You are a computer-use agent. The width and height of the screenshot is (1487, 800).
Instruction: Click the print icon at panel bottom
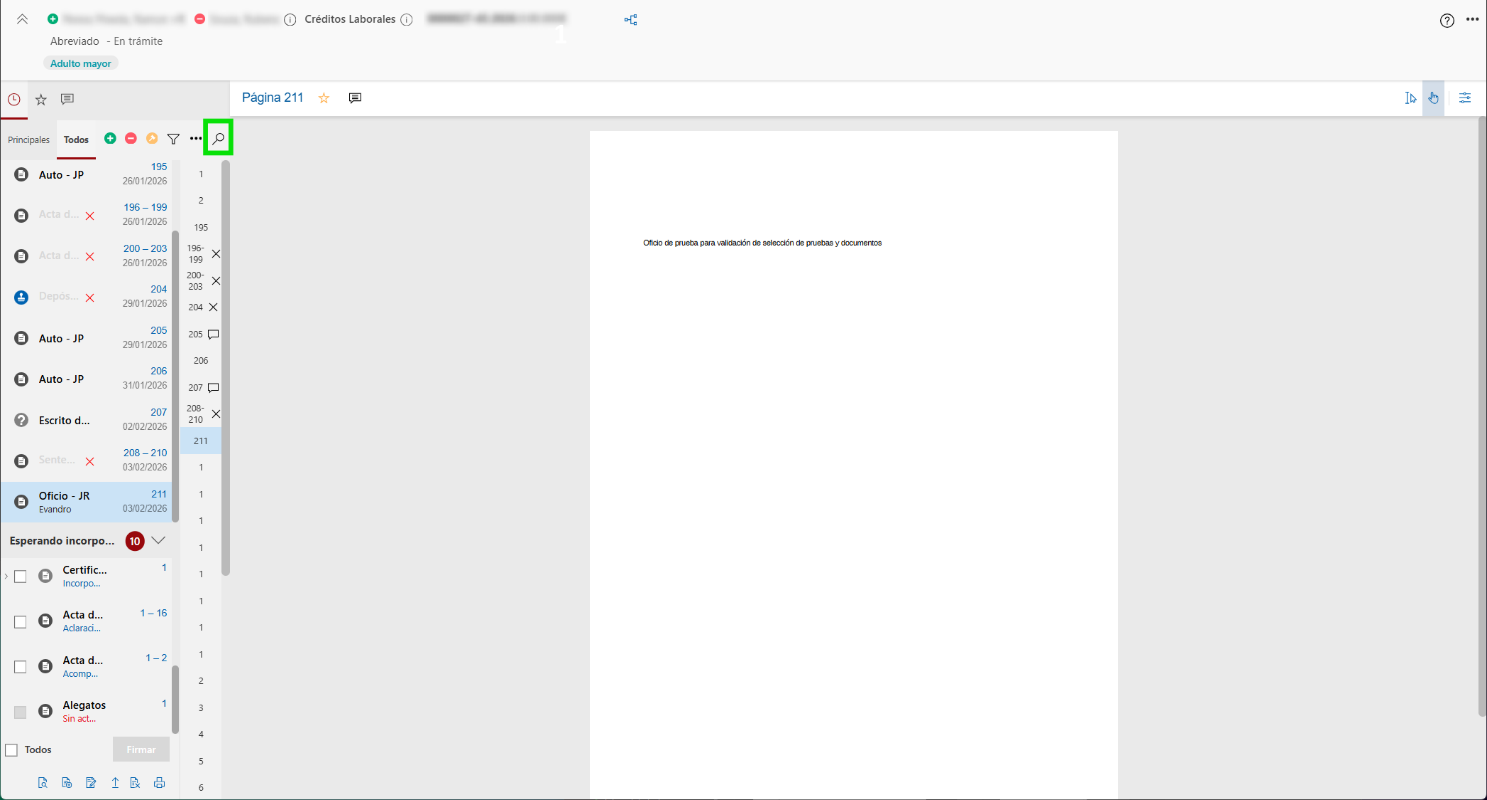click(x=158, y=783)
